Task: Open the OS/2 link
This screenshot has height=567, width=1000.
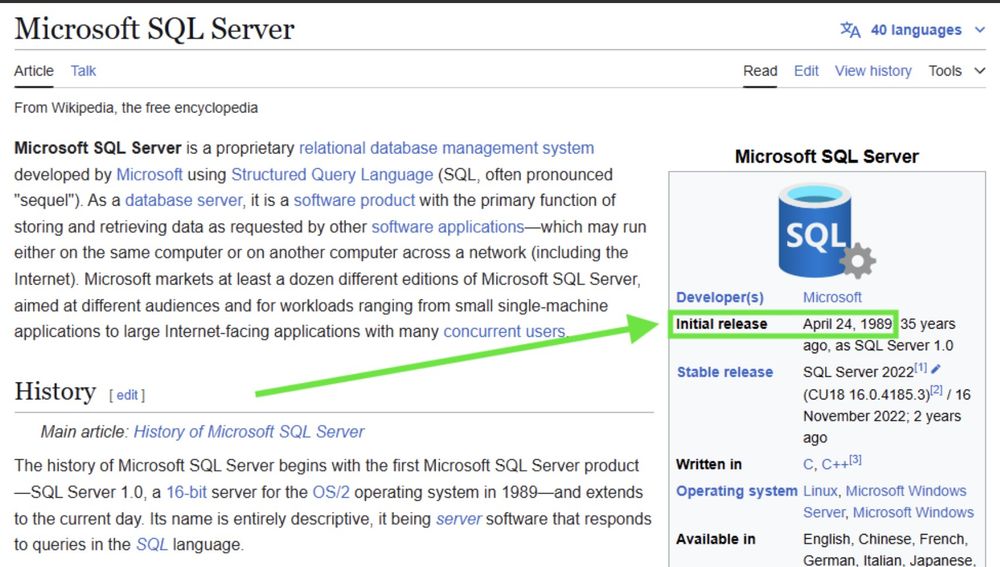Action: point(331,492)
